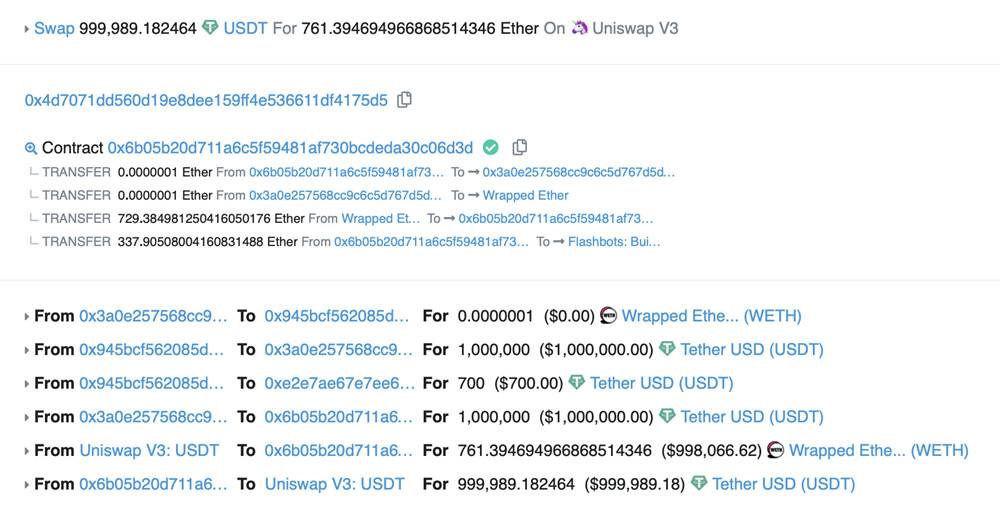Click Tether USD (USDT) link for $999,989.18
1000x523 pixels.
[x=783, y=484]
